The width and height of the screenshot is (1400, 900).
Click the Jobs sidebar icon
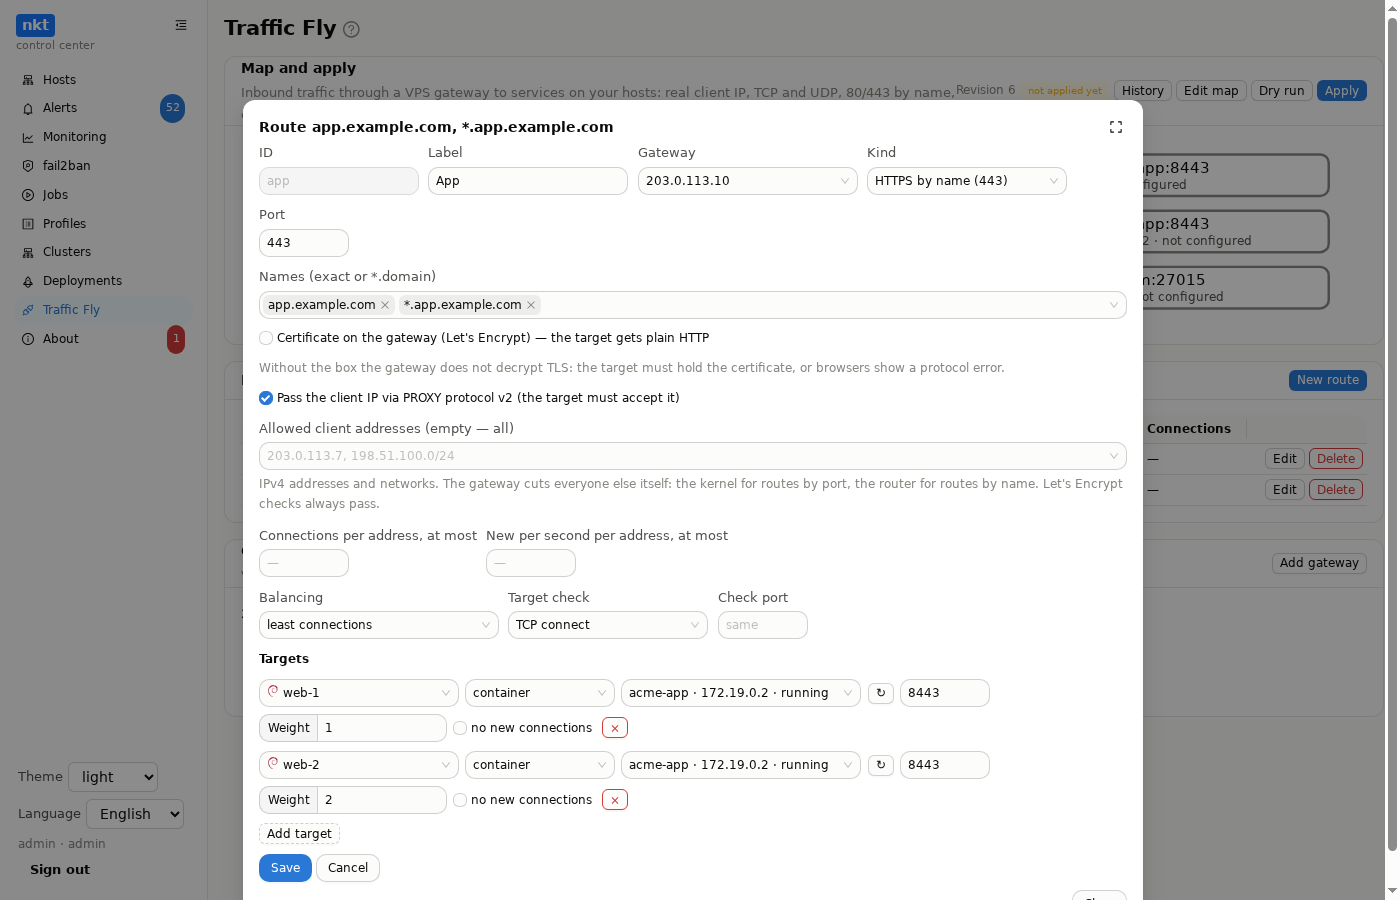[x=28, y=195]
